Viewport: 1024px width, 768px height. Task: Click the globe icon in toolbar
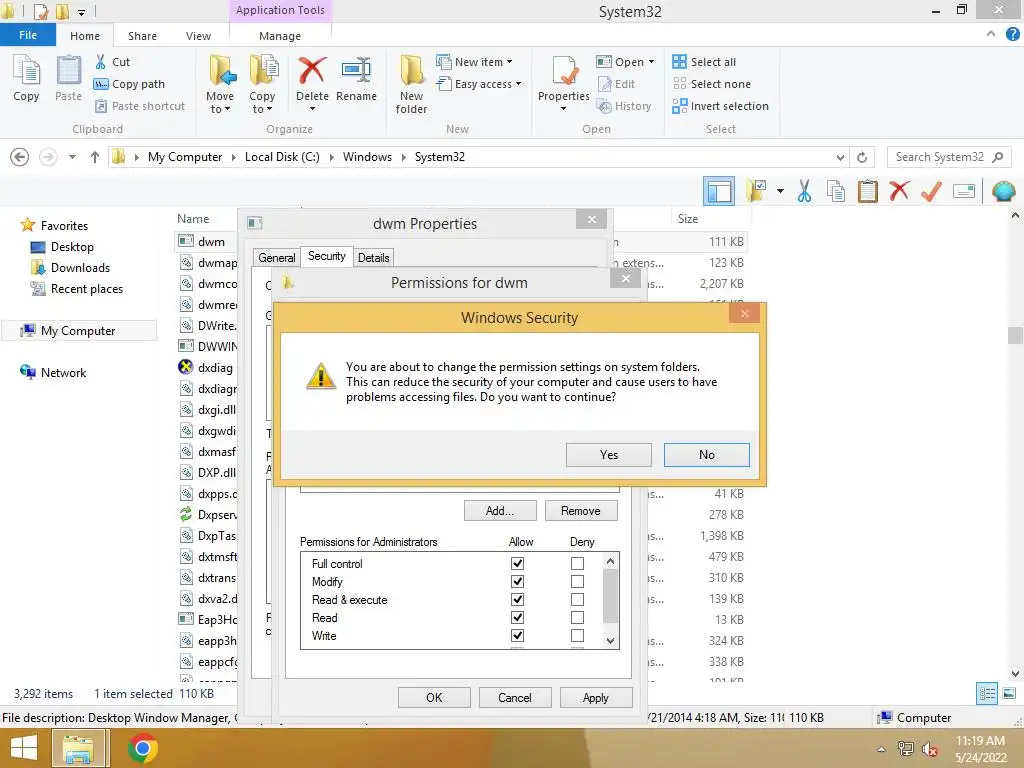(1004, 191)
